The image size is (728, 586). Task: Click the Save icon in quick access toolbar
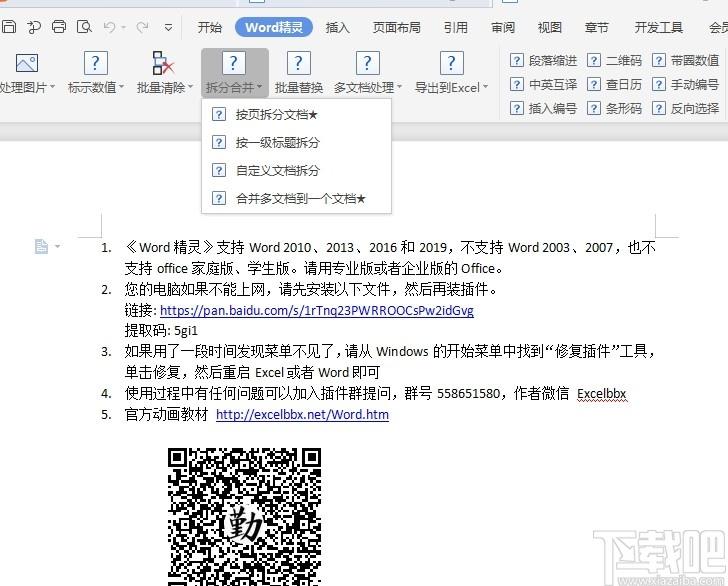8,27
